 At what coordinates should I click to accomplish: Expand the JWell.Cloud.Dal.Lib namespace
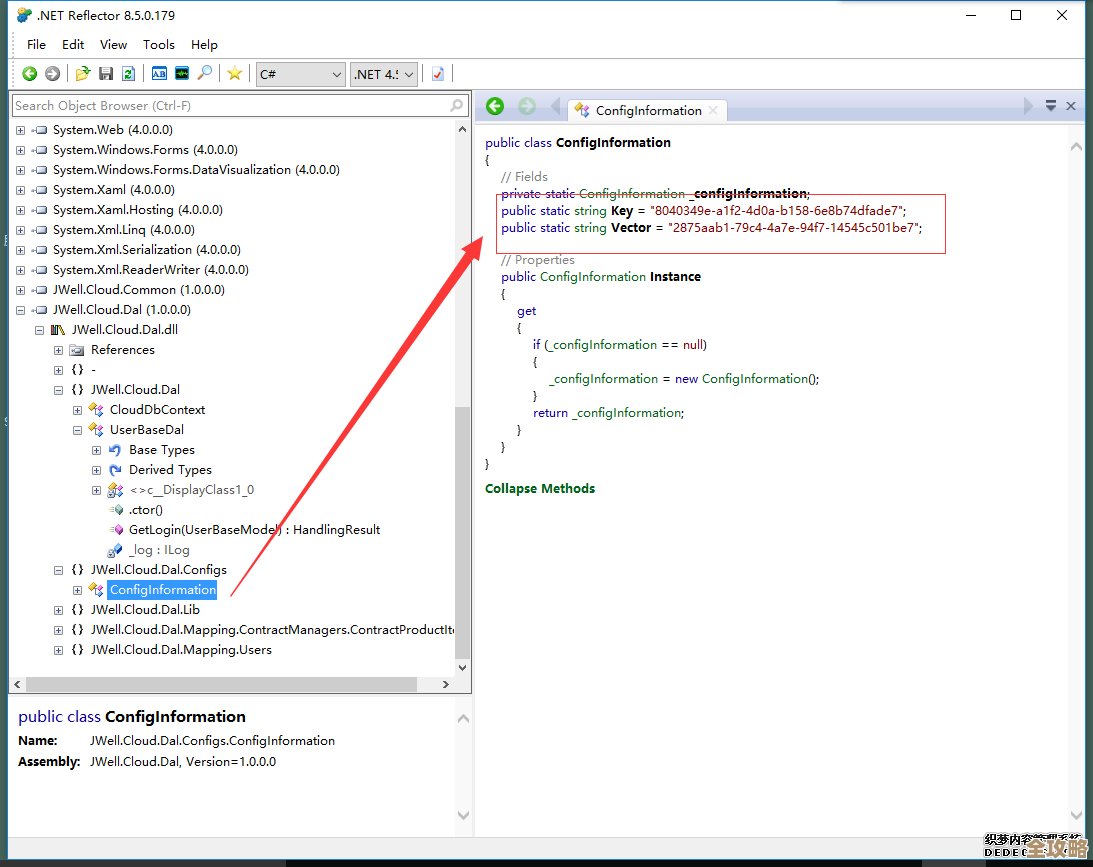tap(59, 610)
